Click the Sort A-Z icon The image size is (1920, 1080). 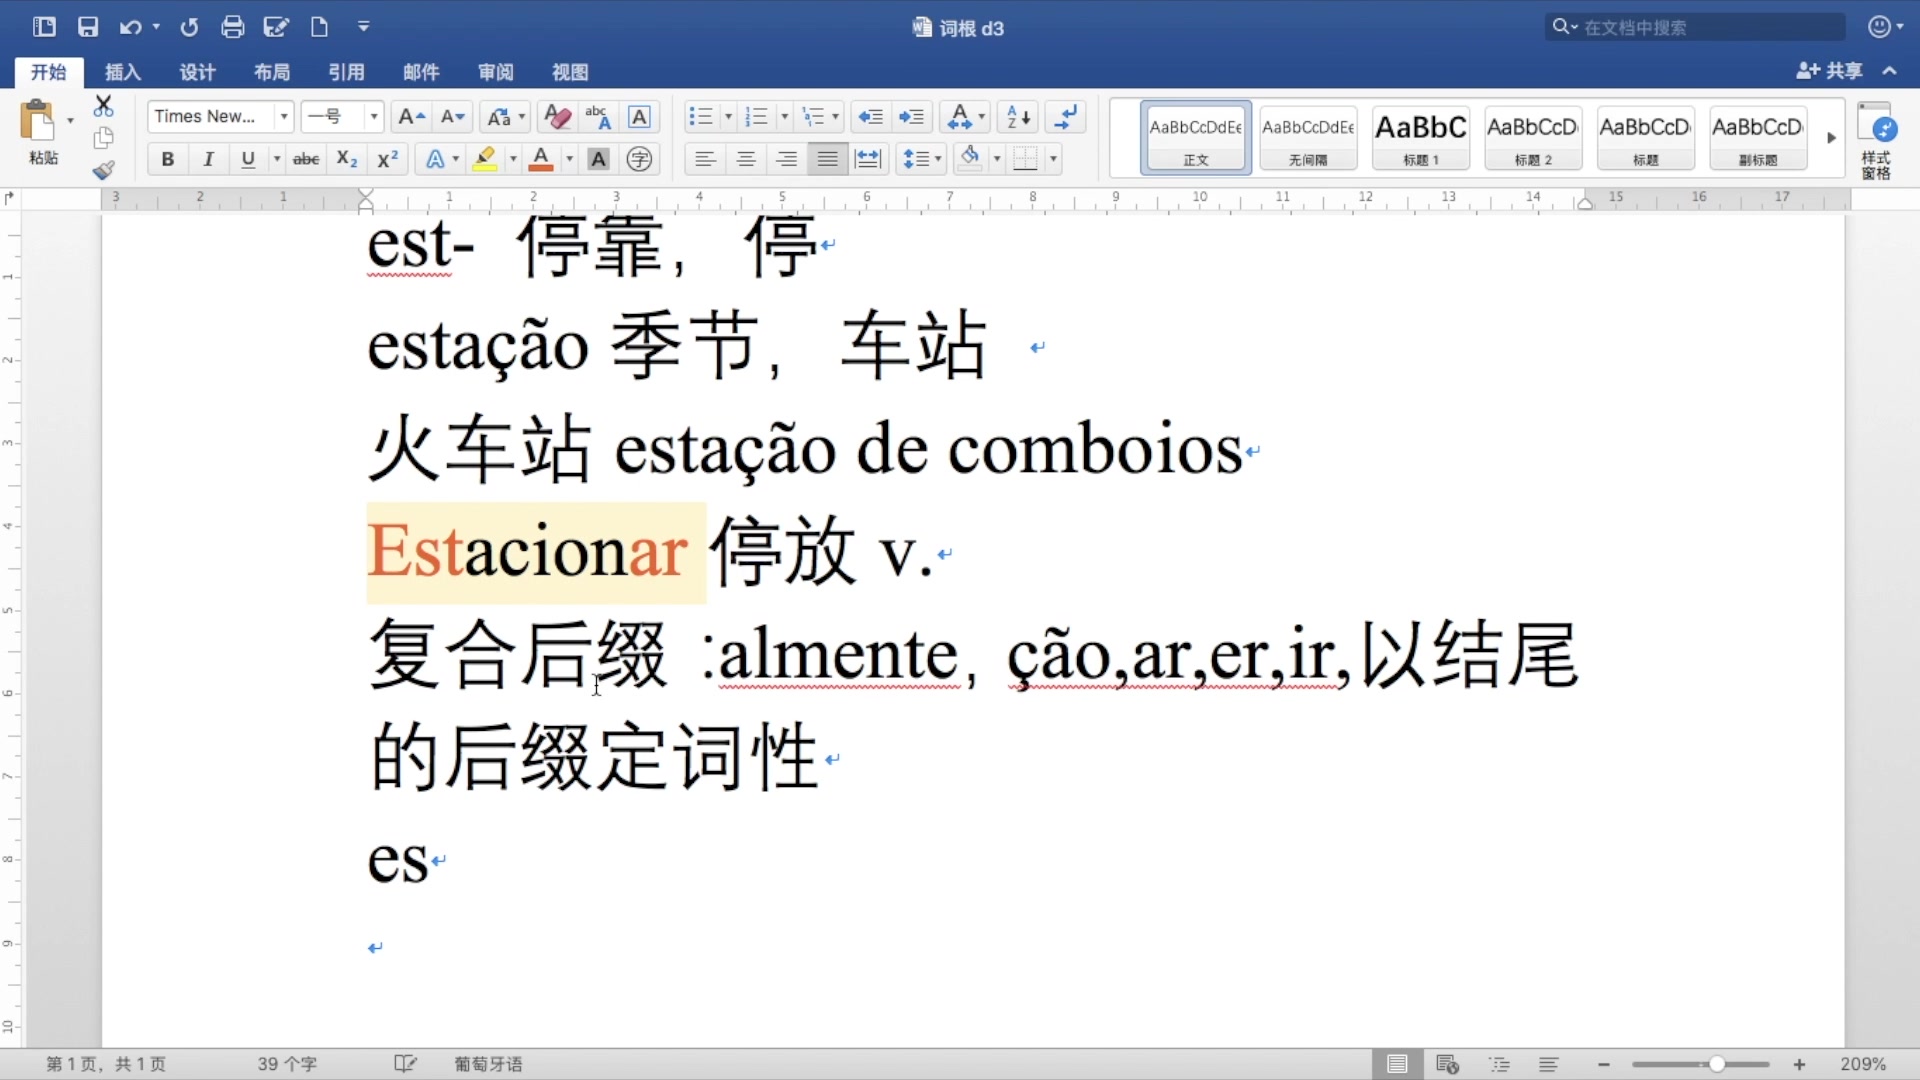point(1019,117)
